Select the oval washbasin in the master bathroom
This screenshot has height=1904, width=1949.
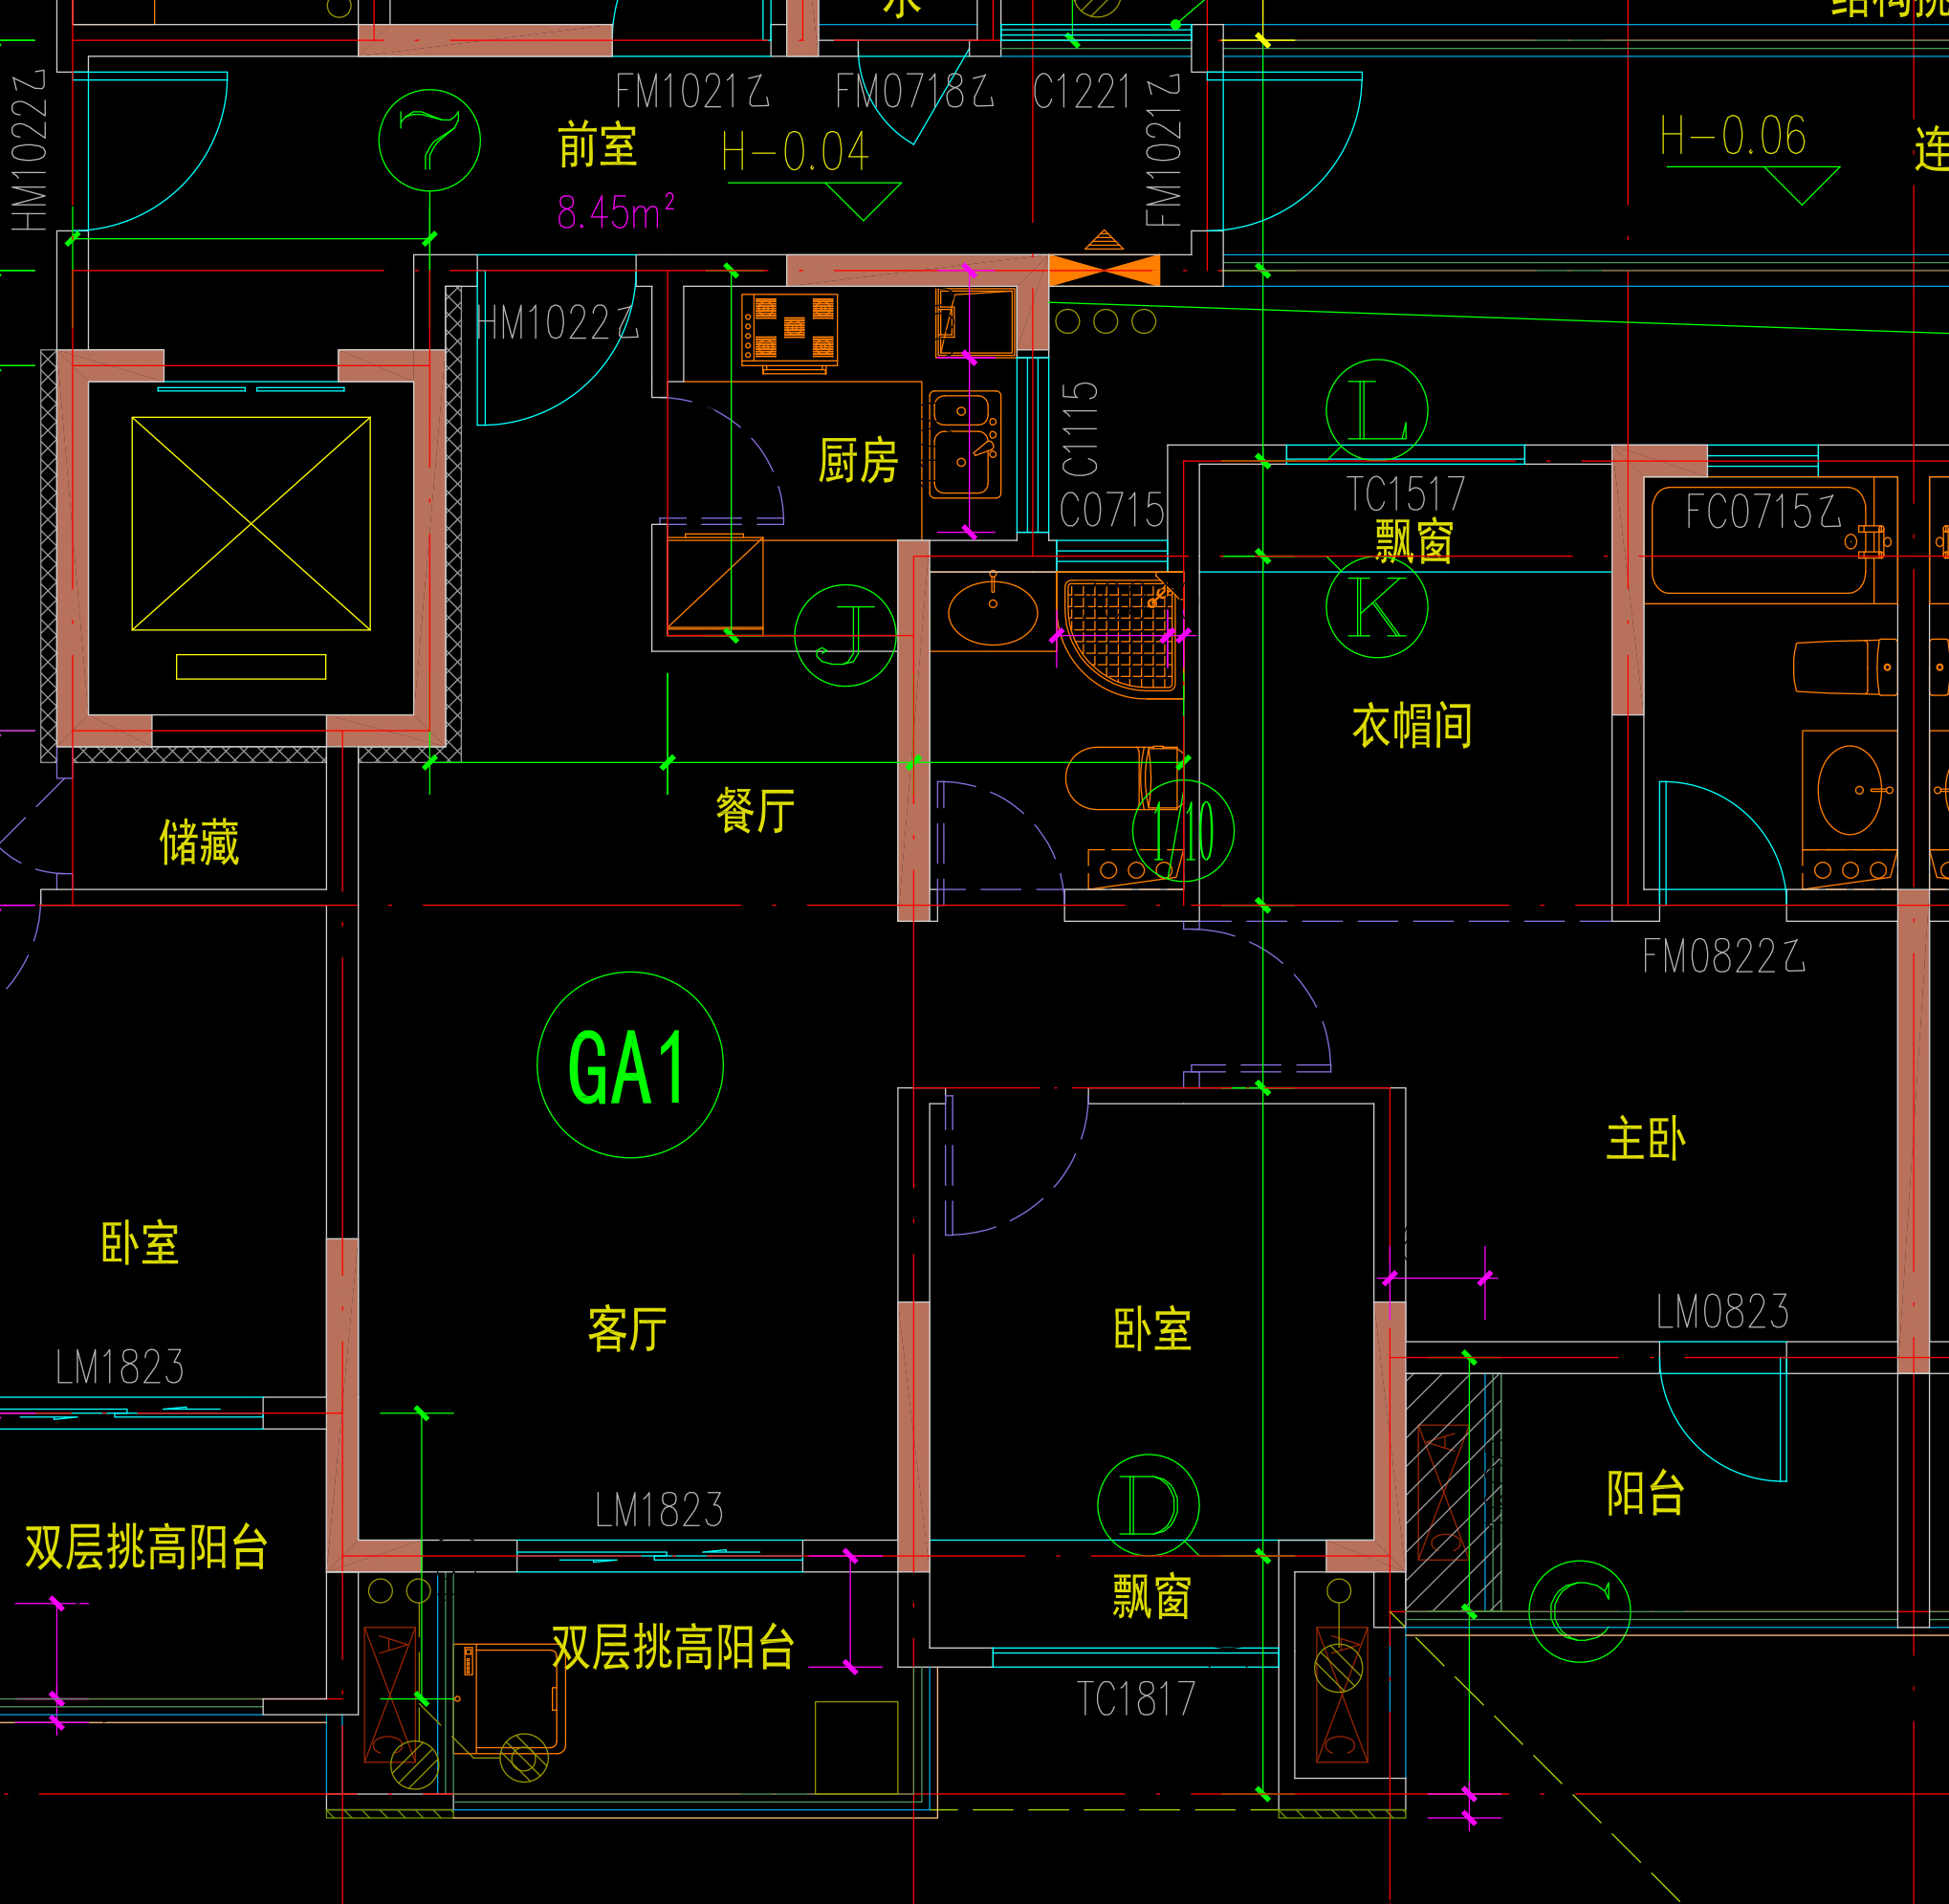(1849, 790)
